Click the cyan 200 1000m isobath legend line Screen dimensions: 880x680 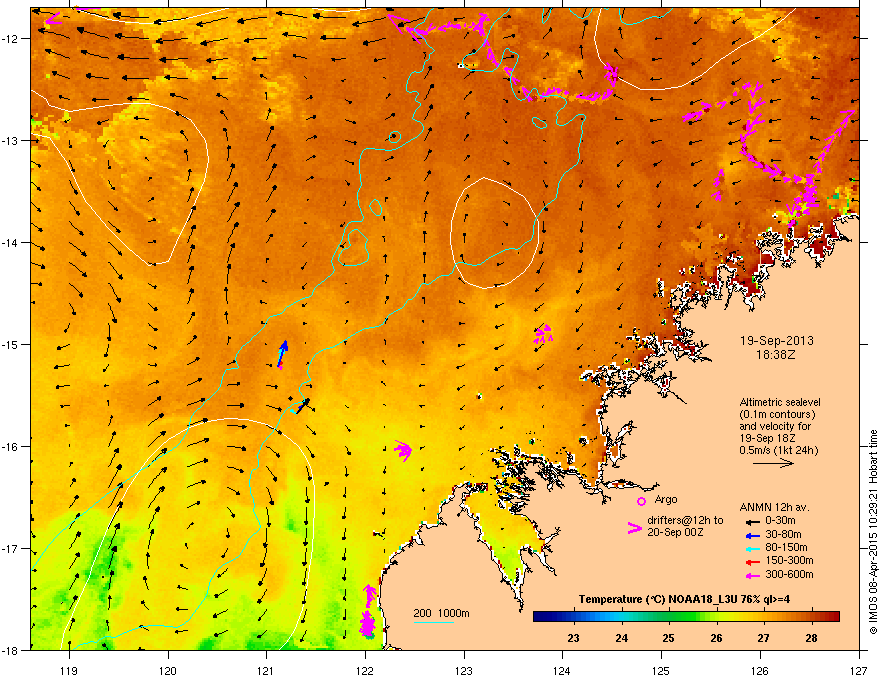pyautogui.click(x=433, y=622)
